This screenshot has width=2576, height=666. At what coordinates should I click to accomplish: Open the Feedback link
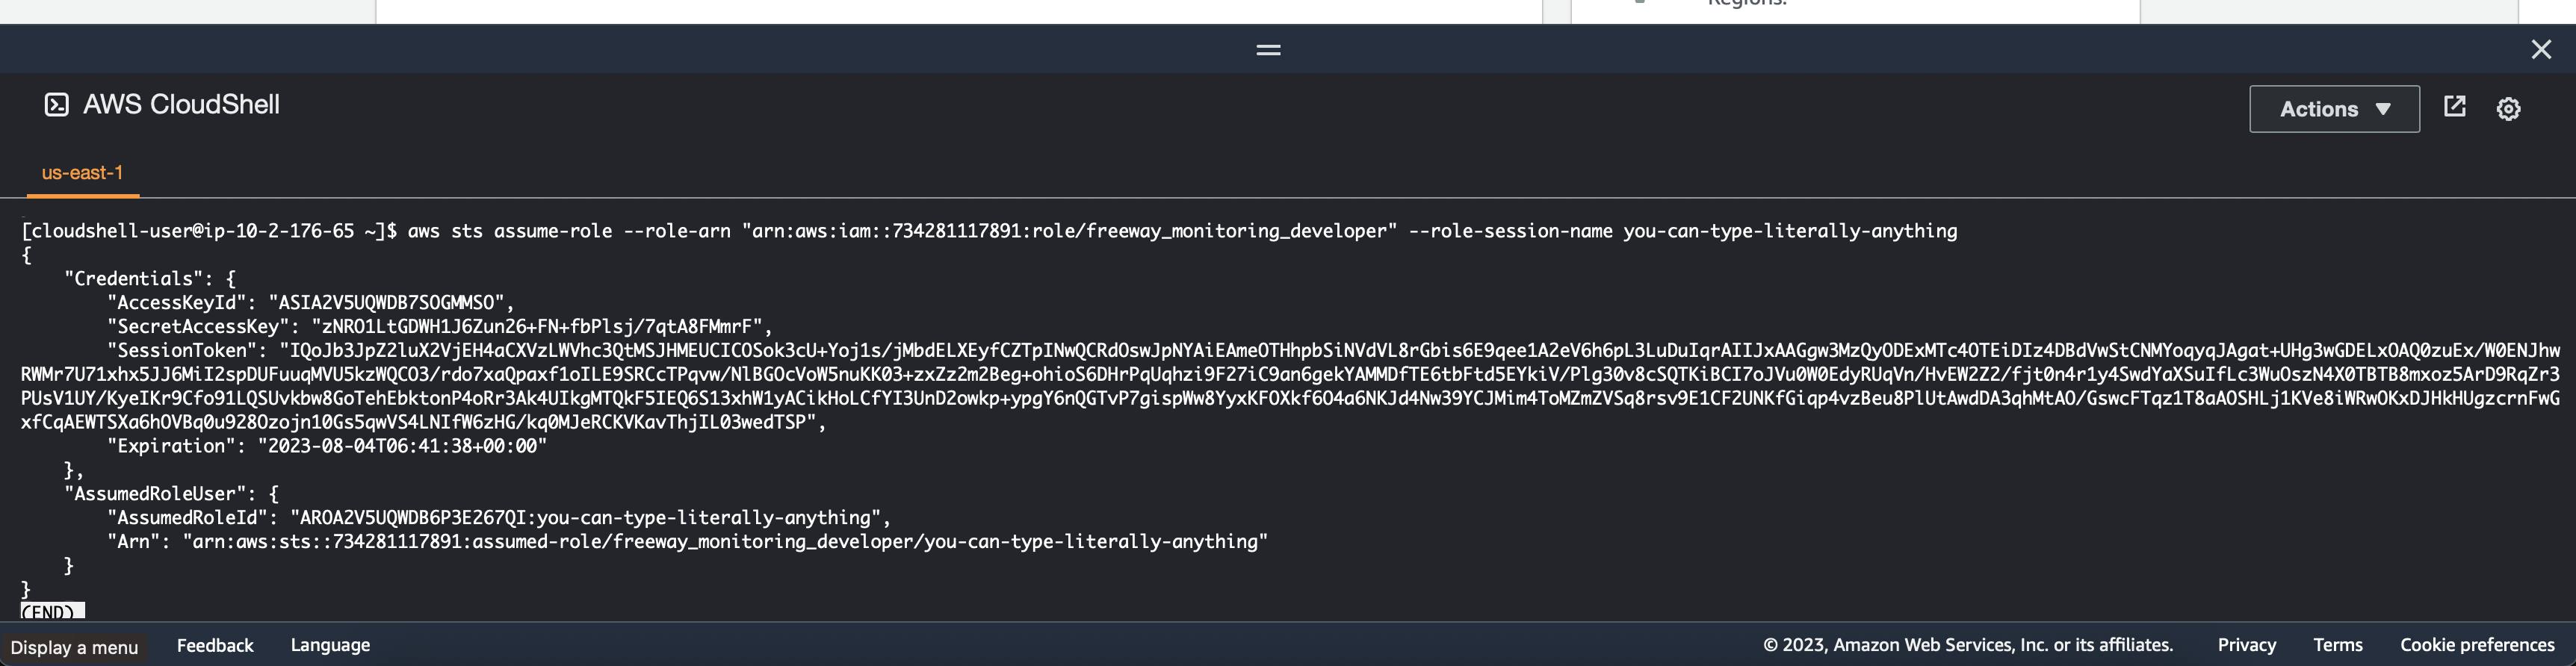pos(215,645)
